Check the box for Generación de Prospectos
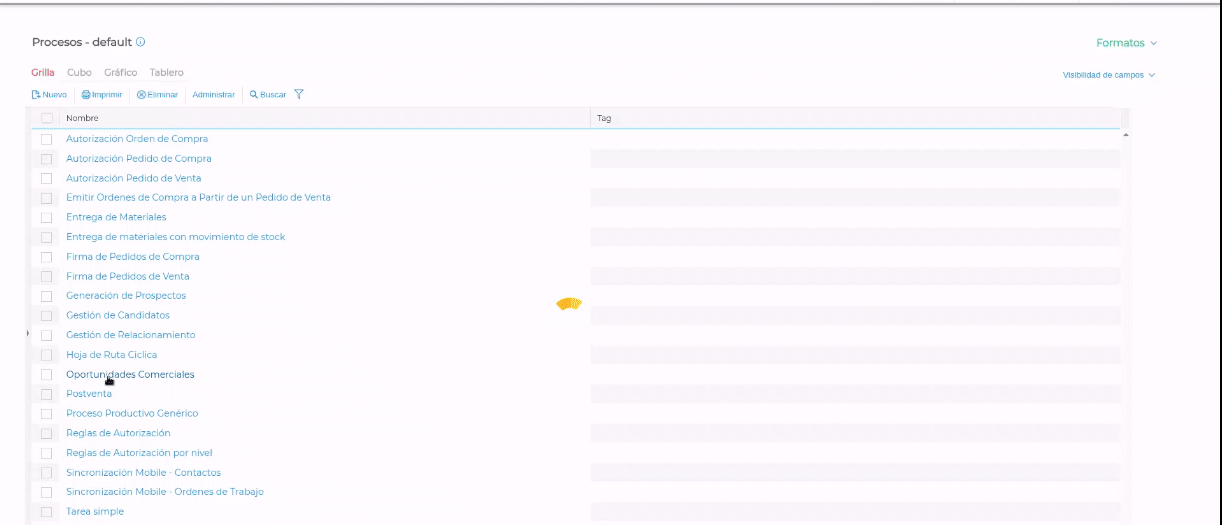Image resolution: width=1222 pixels, height=525 pixels. pos(46,296)
